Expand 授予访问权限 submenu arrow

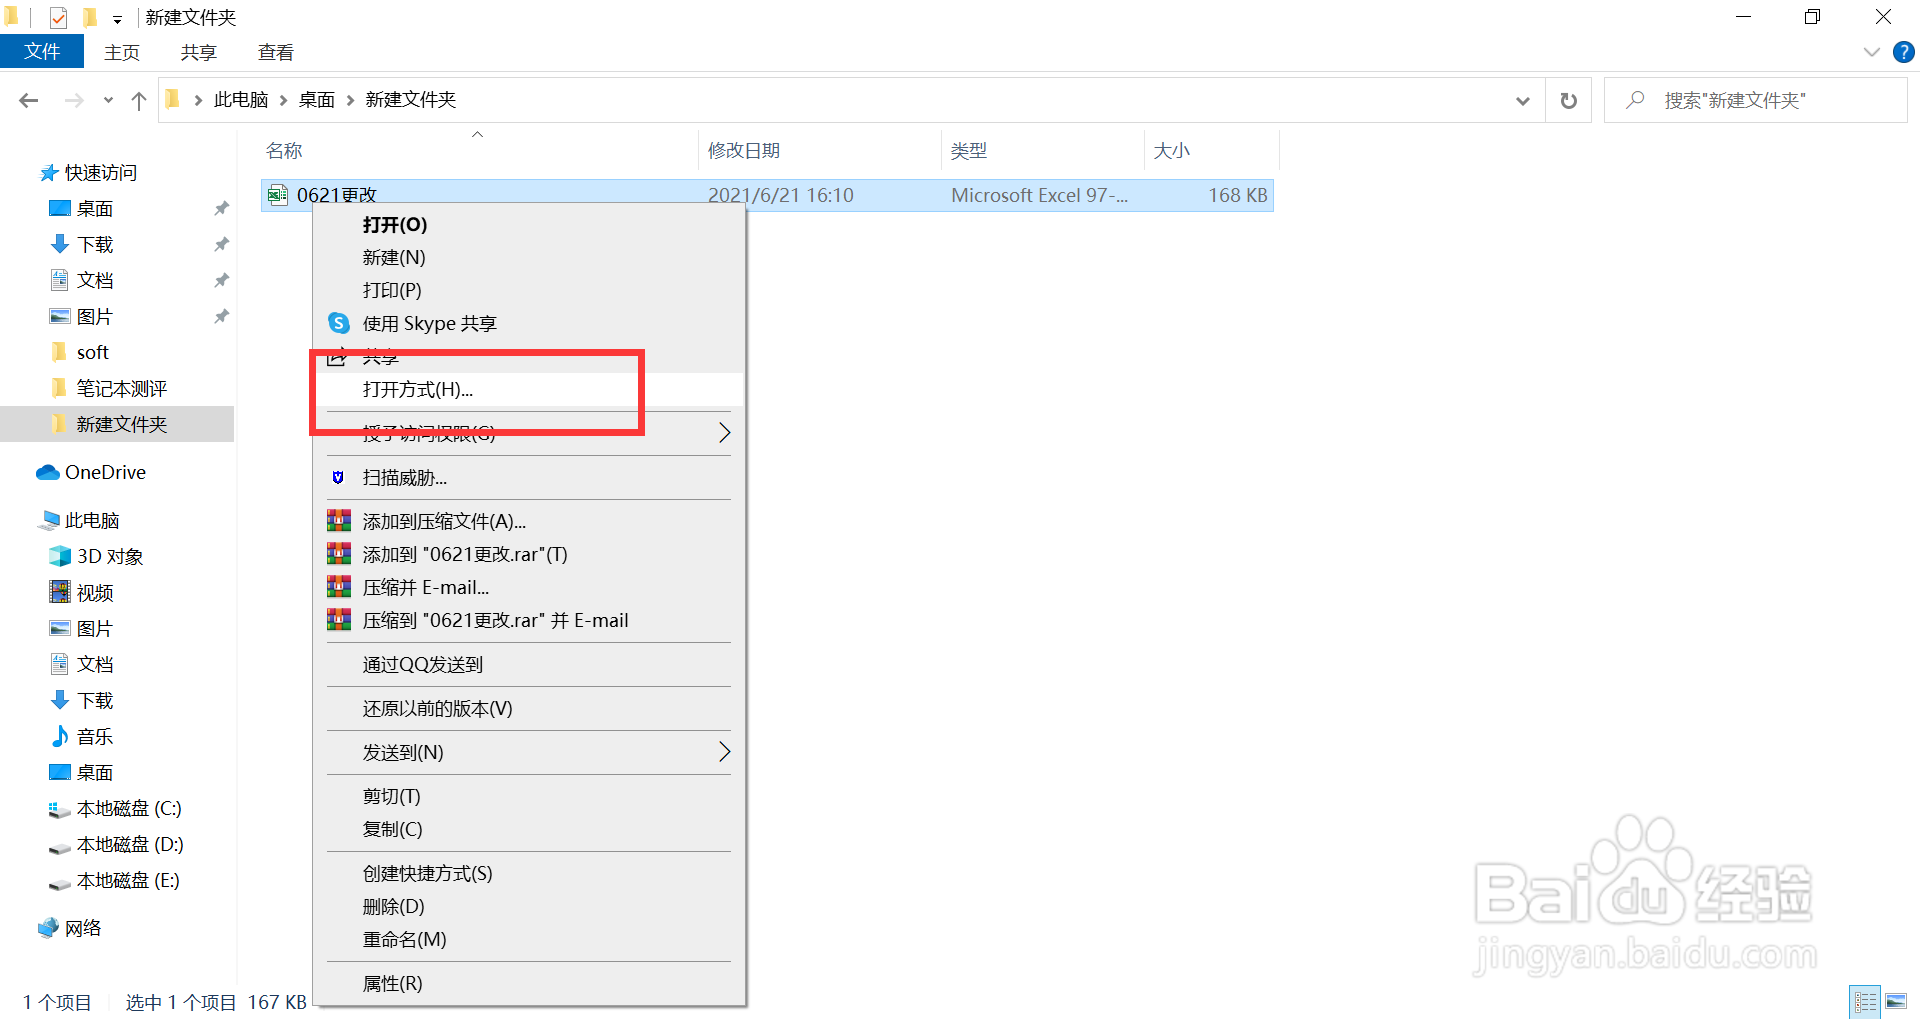pyautogui.click(x=724, y=433)
